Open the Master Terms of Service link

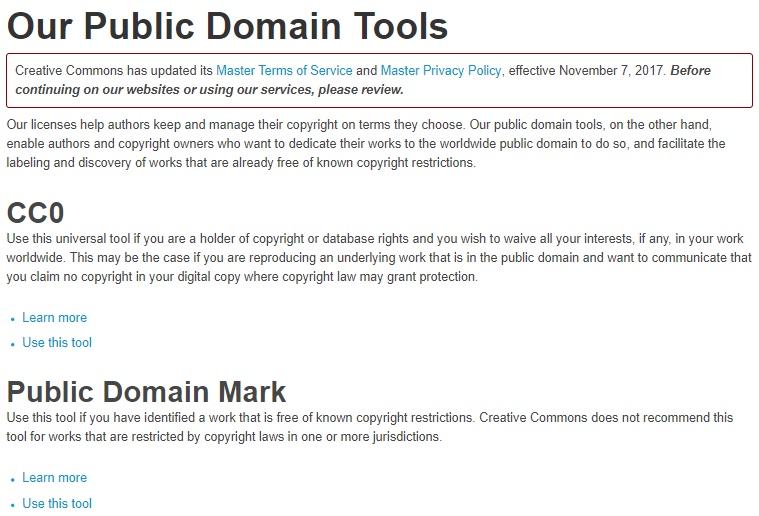pos(284,71)
